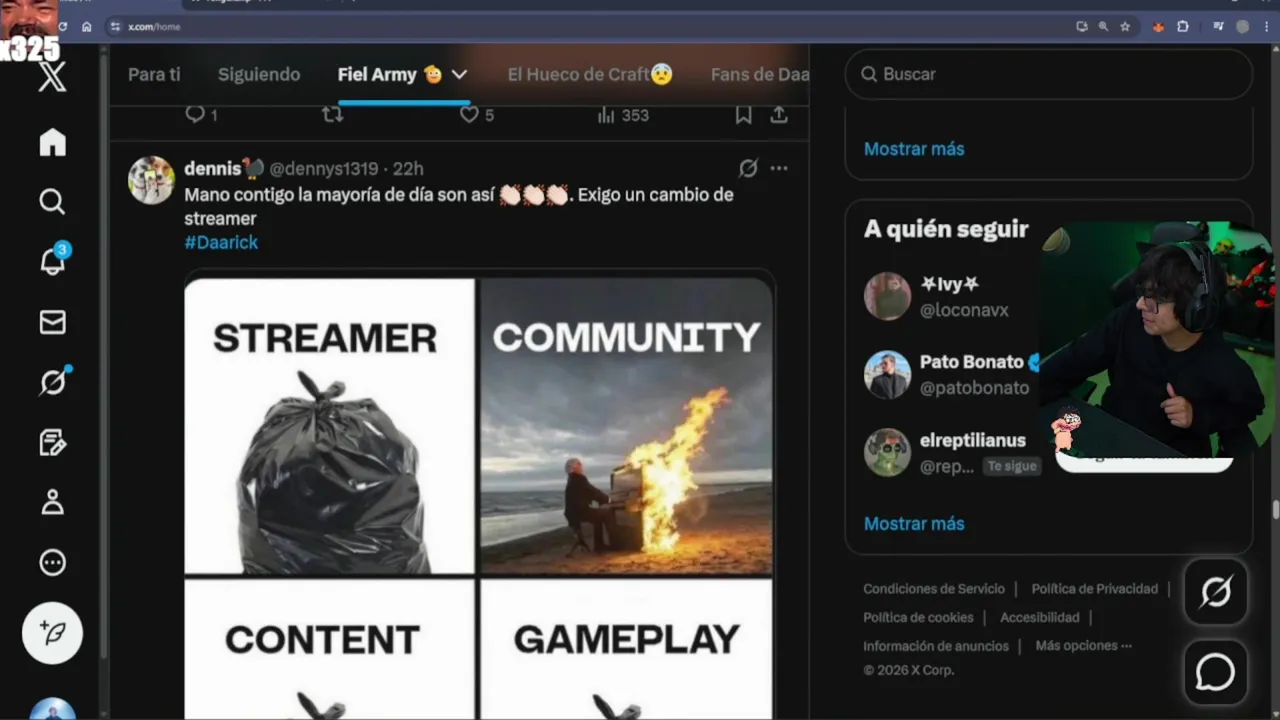The image size is (1280, 720).
Task: Switch to the Siguiendo tab
Action: (x=259, y=74)
